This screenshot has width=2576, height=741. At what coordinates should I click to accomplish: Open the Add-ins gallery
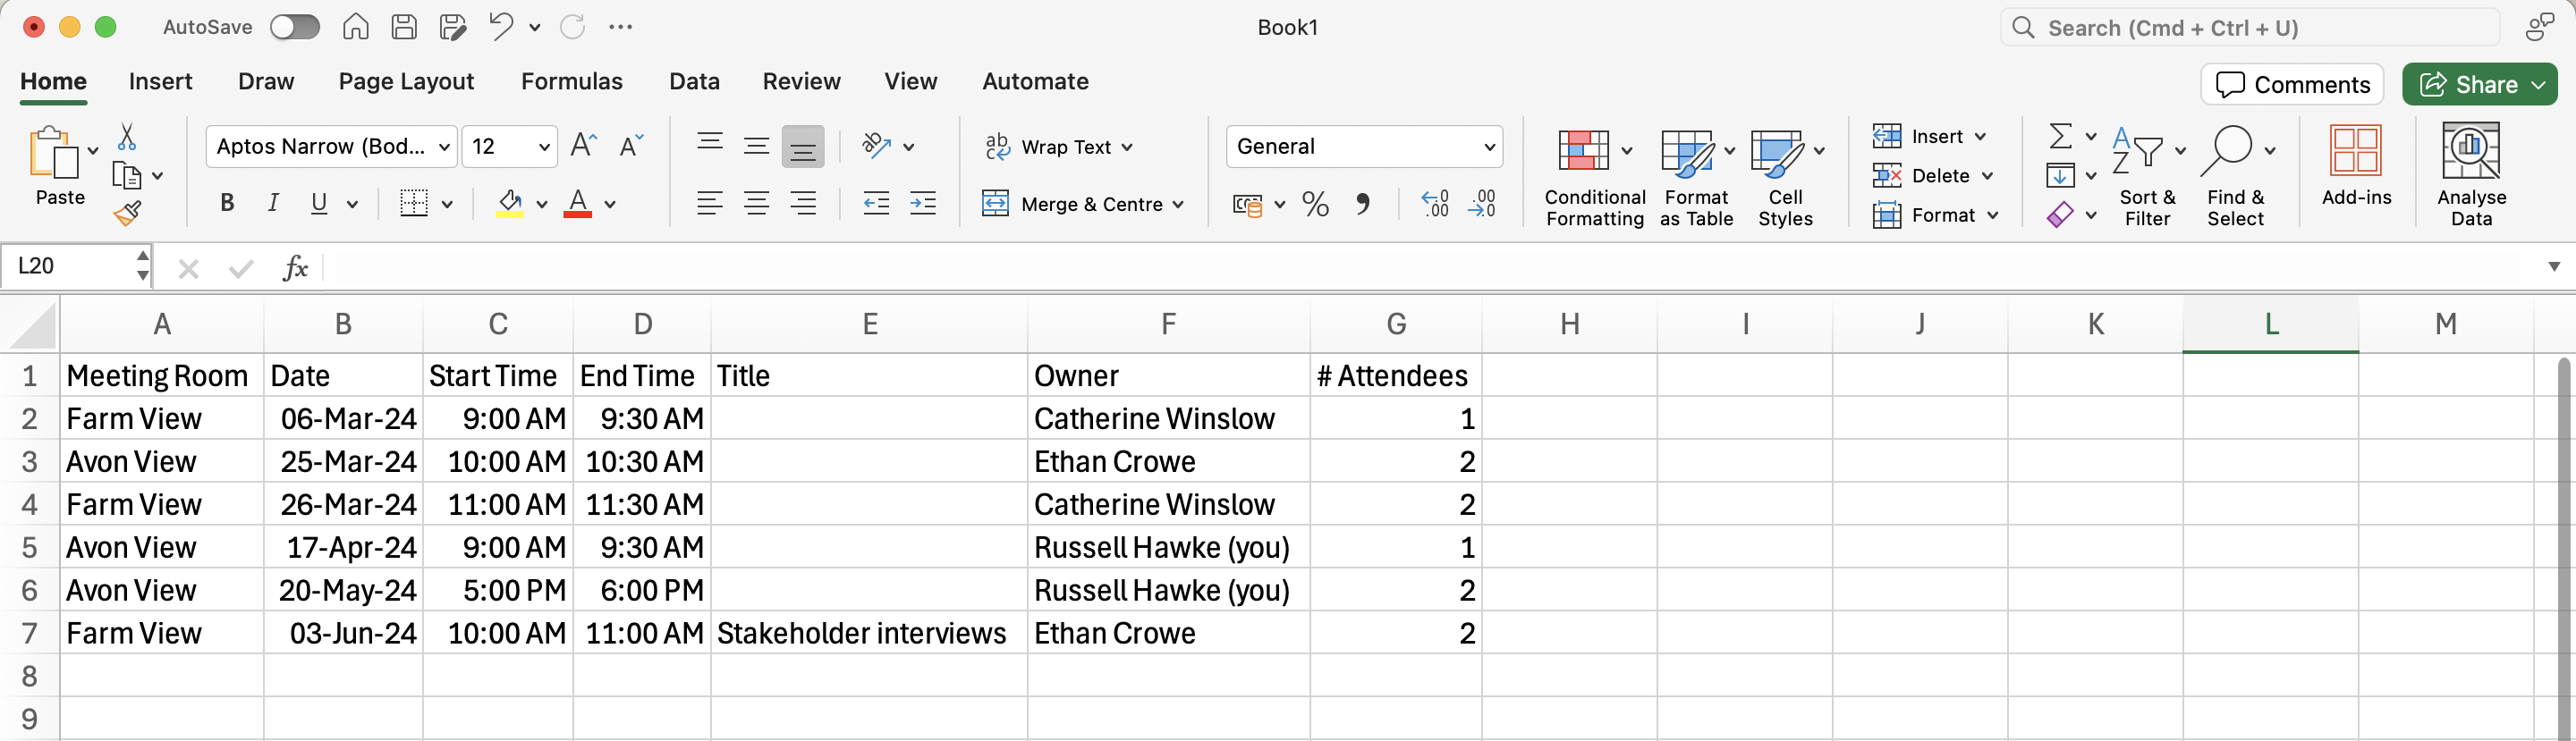(2355, 165)
